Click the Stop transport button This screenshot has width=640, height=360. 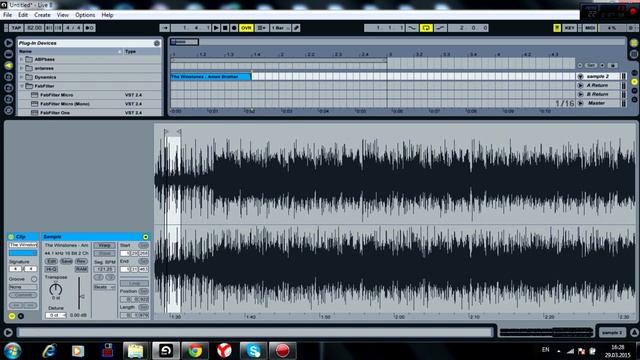[x=225, y=28]
